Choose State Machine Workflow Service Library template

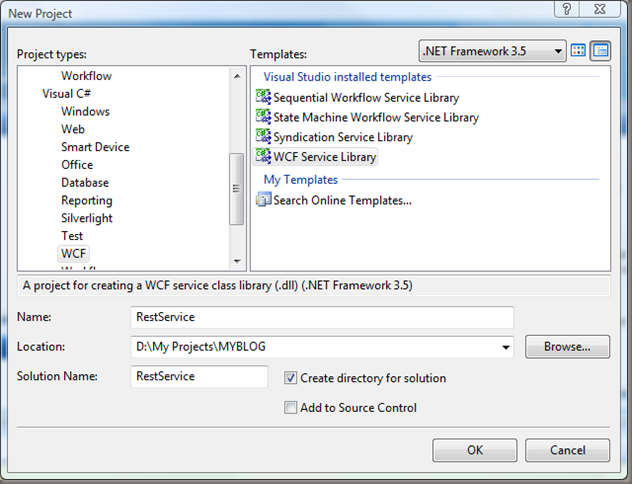(376, 117)
